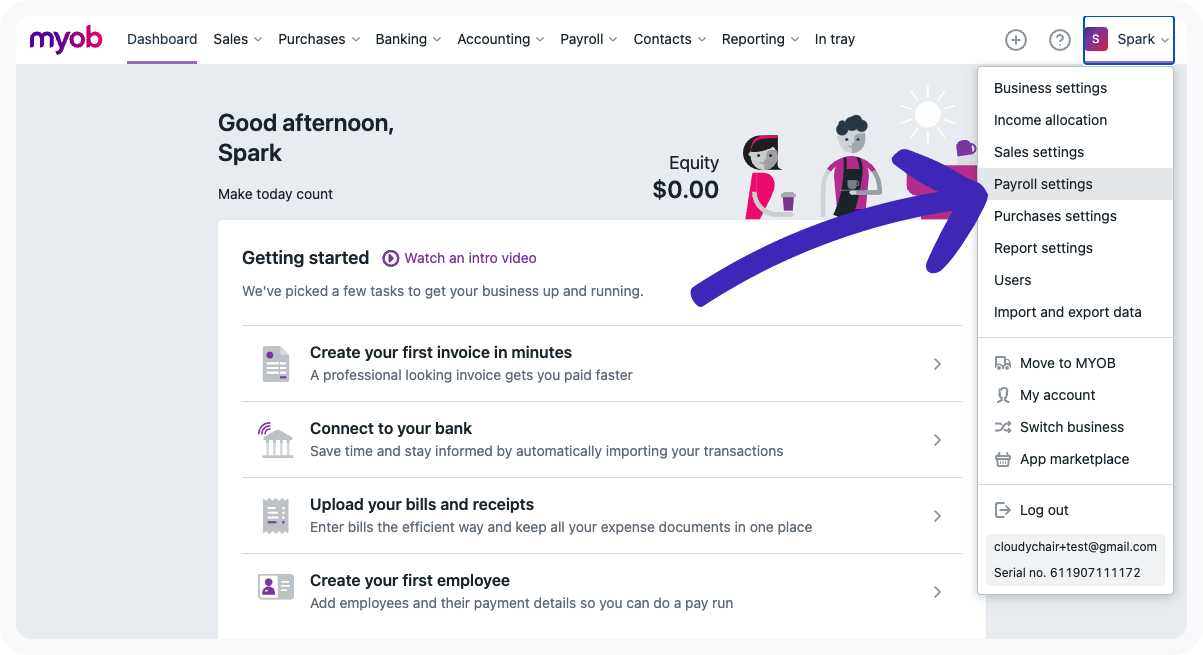Open Business settings from menu
The image size is (1203, 655).
1050,88
